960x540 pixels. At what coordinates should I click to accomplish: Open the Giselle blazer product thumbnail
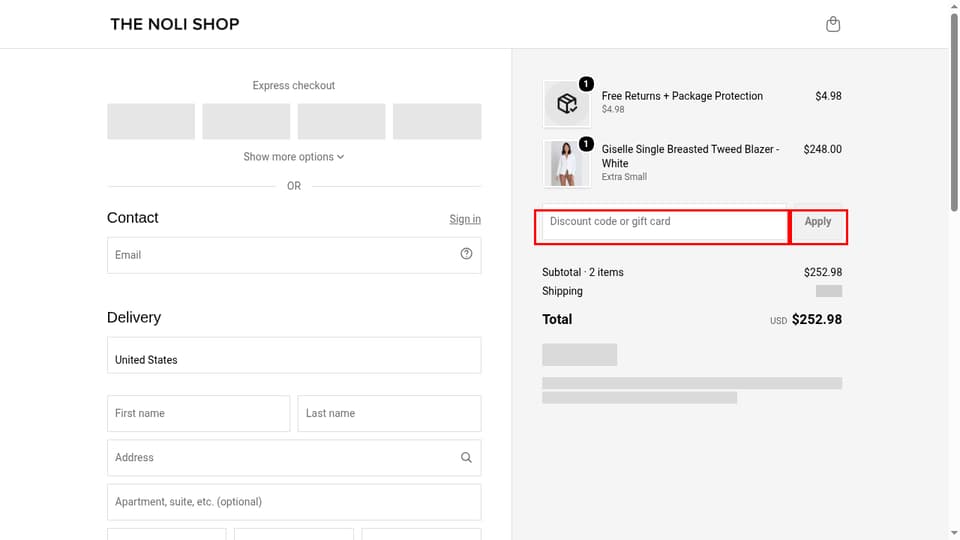(567, 163)
